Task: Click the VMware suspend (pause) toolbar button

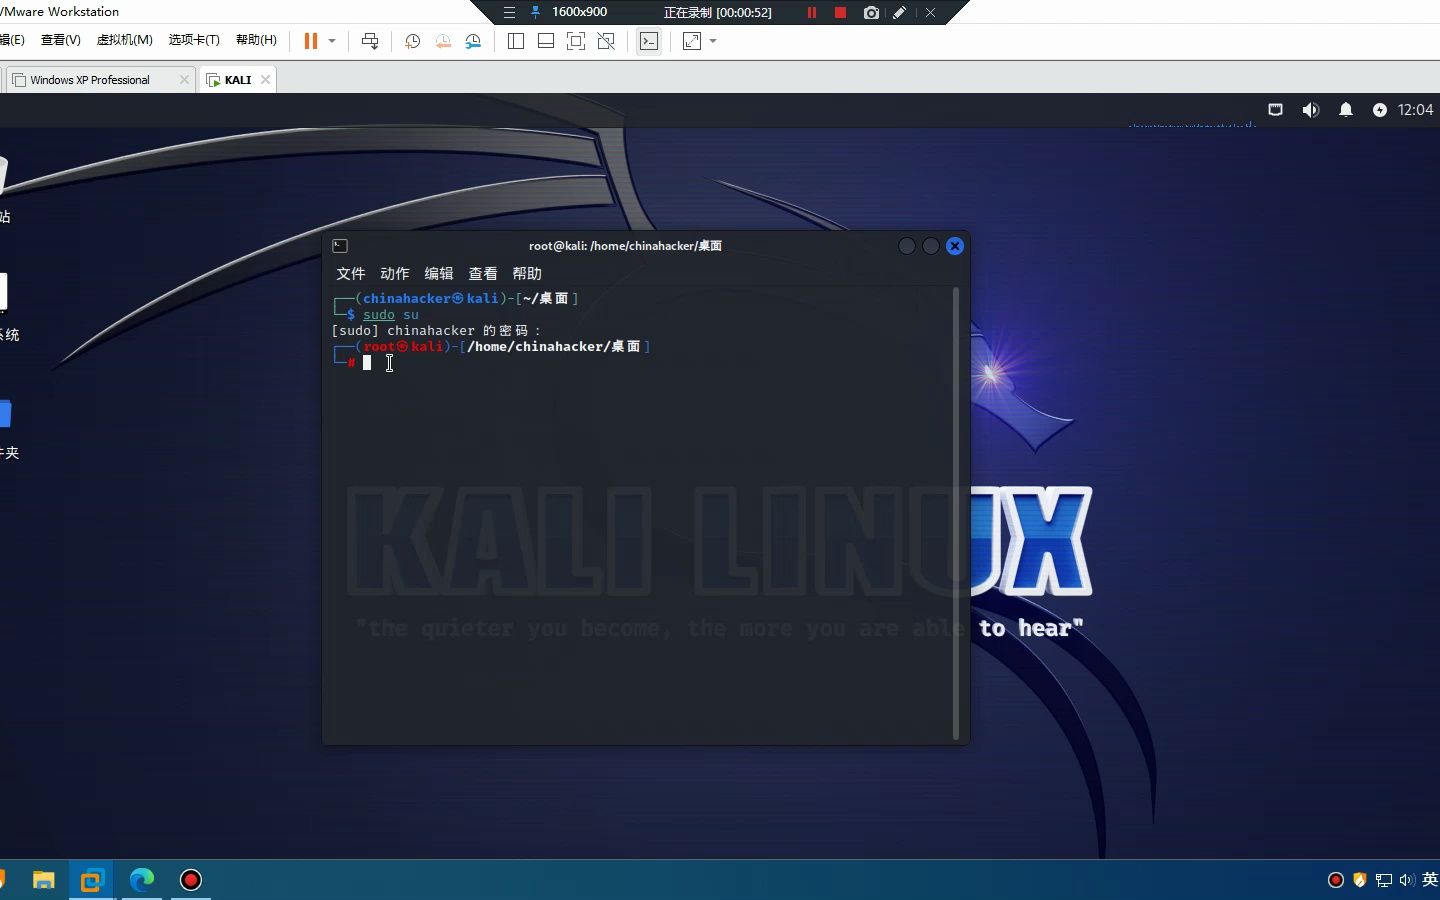Action: tap(311, 41)
